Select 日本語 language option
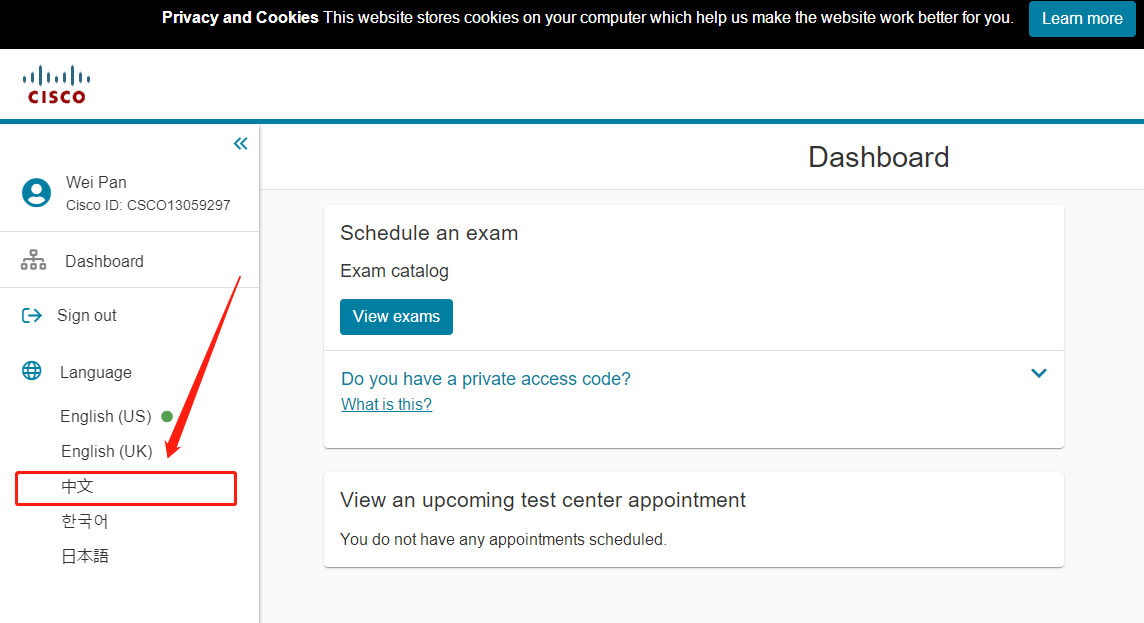1144x623 pixels. [x=85, y=556]
